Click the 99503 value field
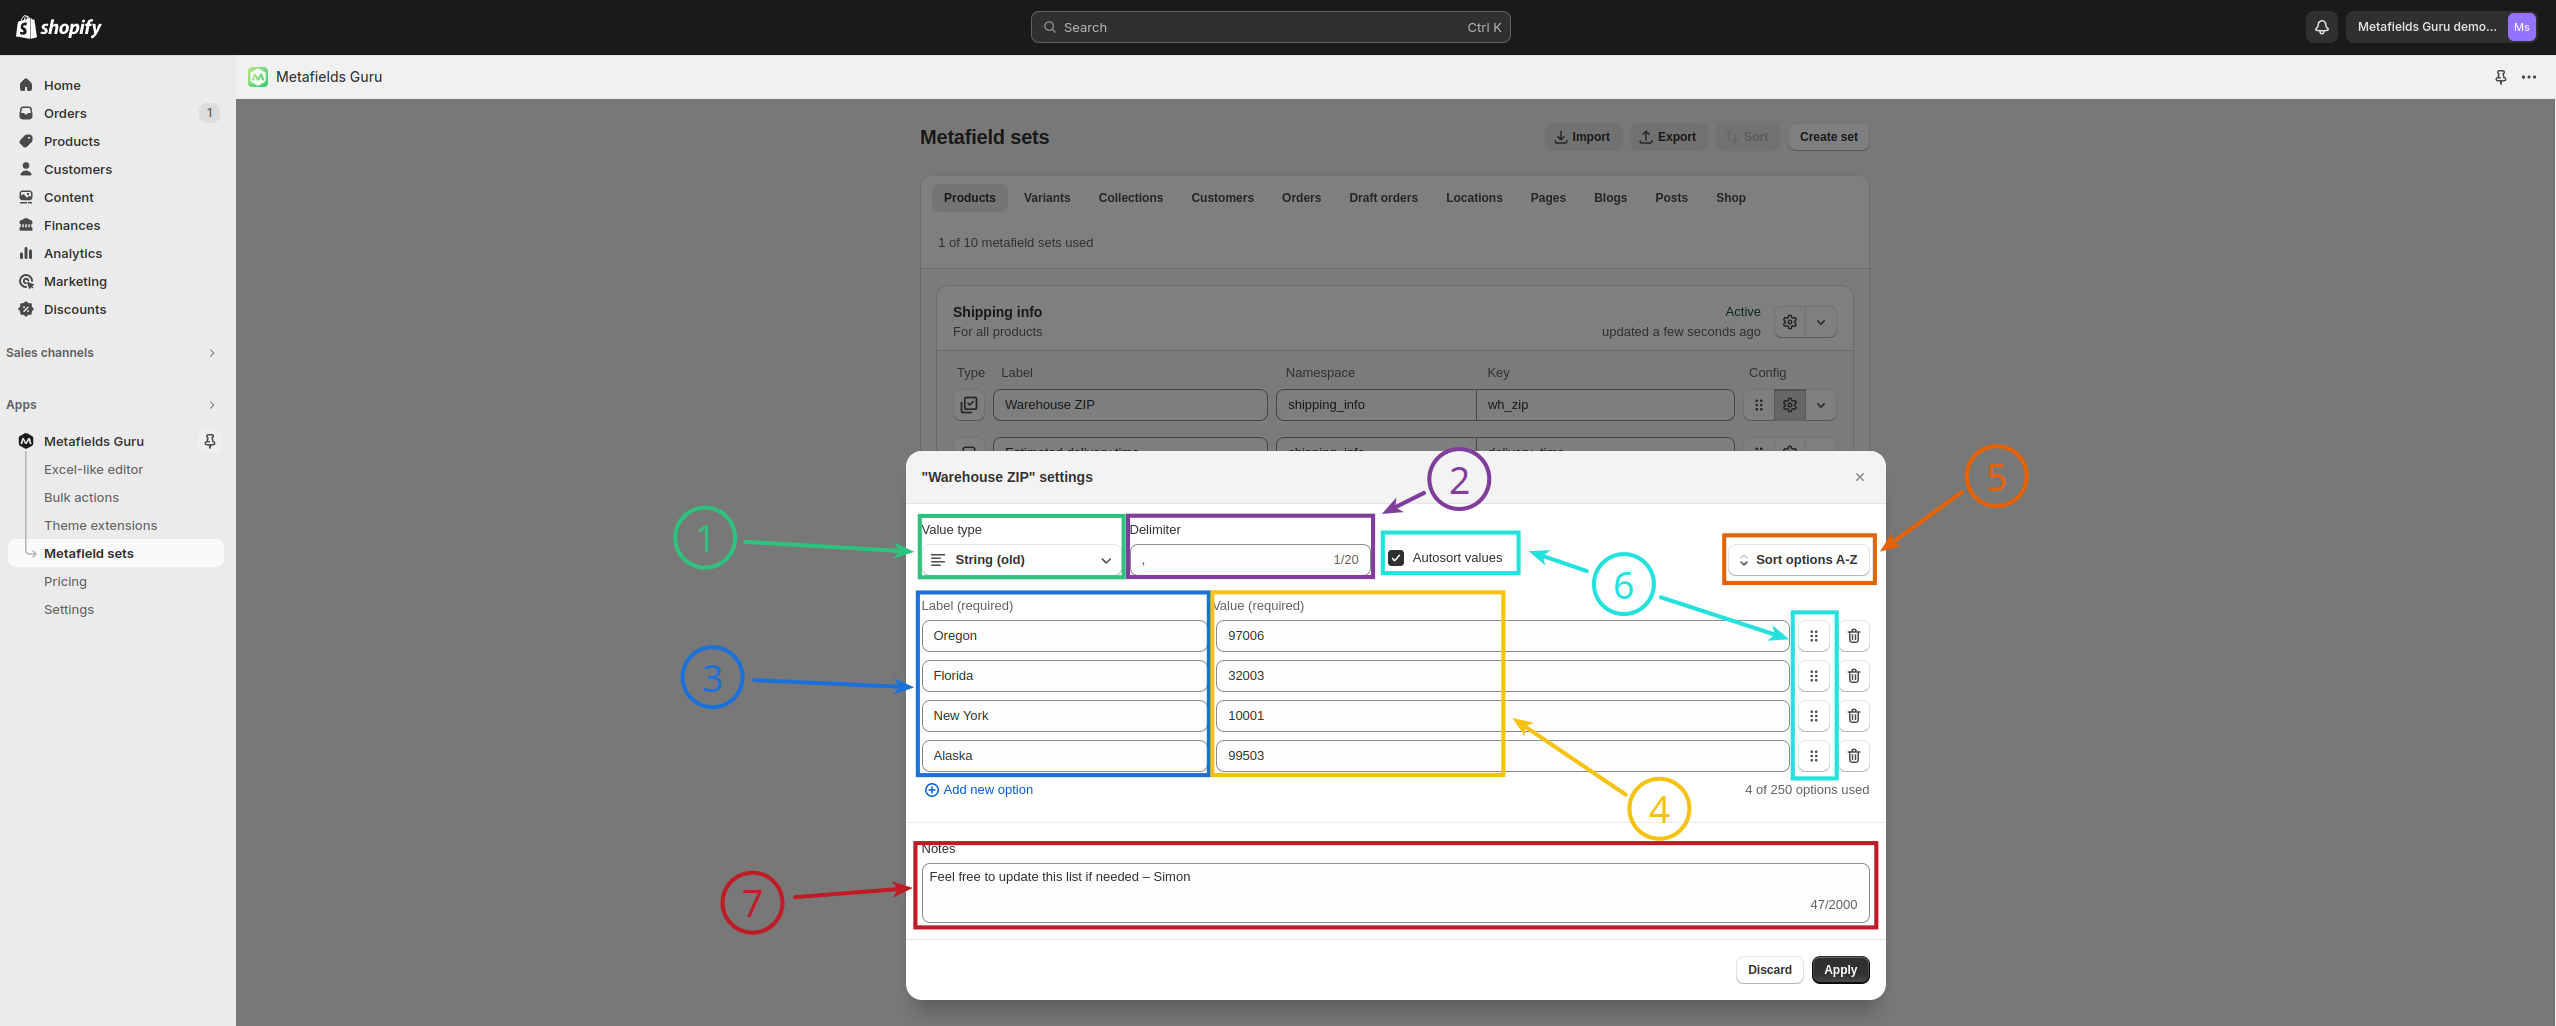This screenshot has height=1026, width=2556. pyautogui.click(x=1502, y=756)
